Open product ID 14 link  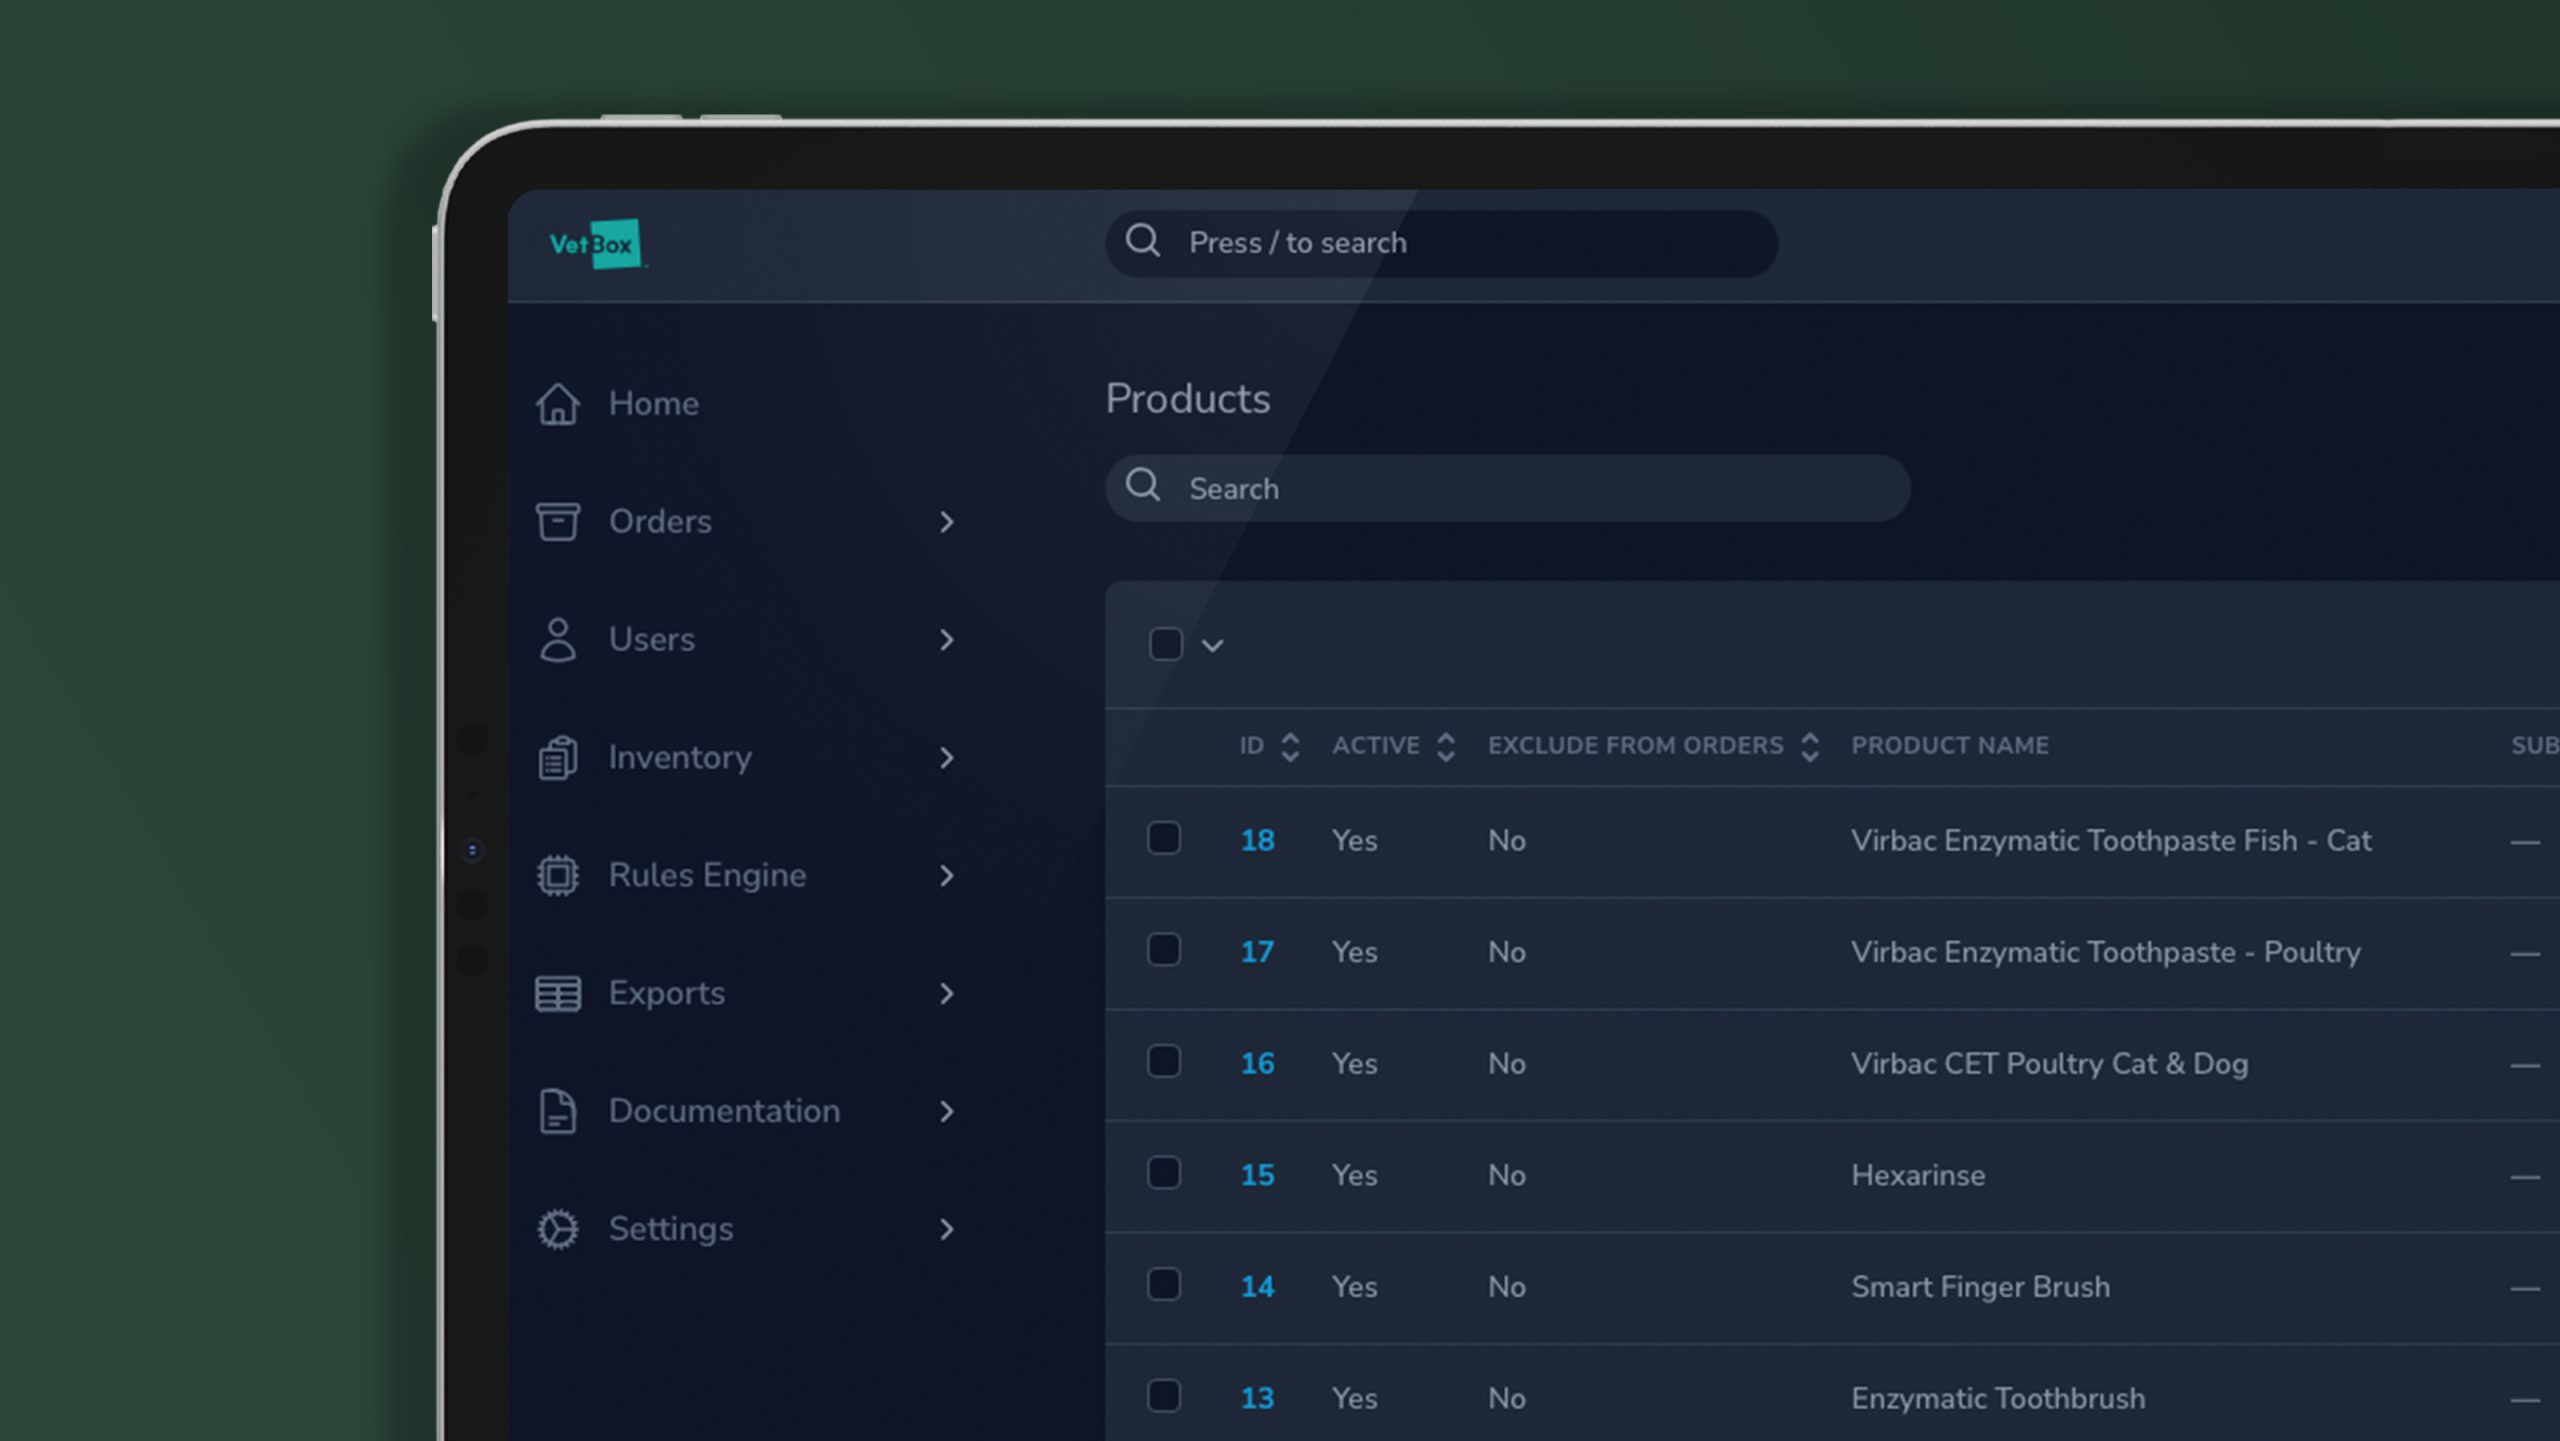[1257, 1286]
